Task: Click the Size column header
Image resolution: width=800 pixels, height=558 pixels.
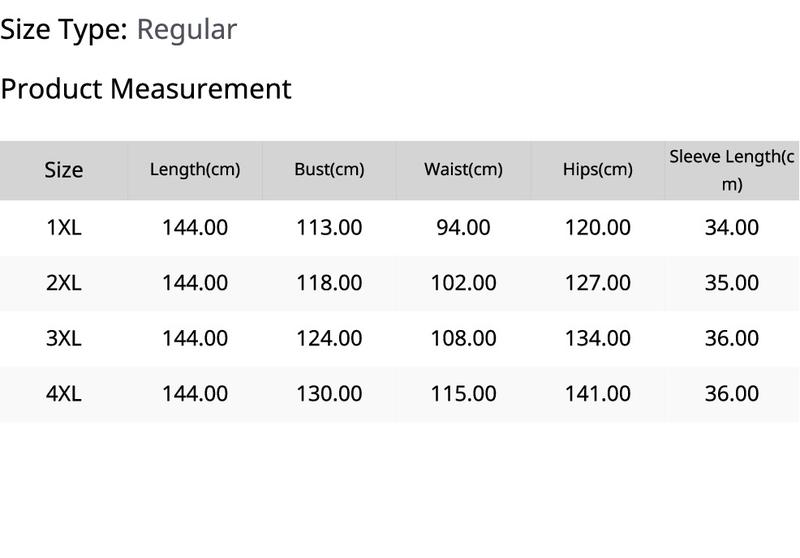Action: (64, 170)
